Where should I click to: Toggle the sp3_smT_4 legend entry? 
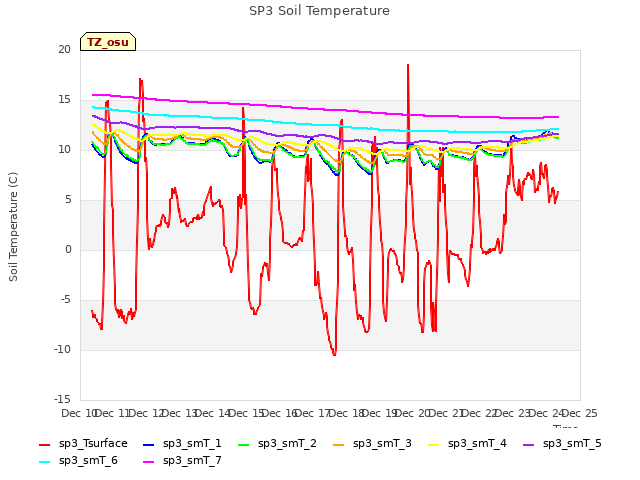pos(467,444)
